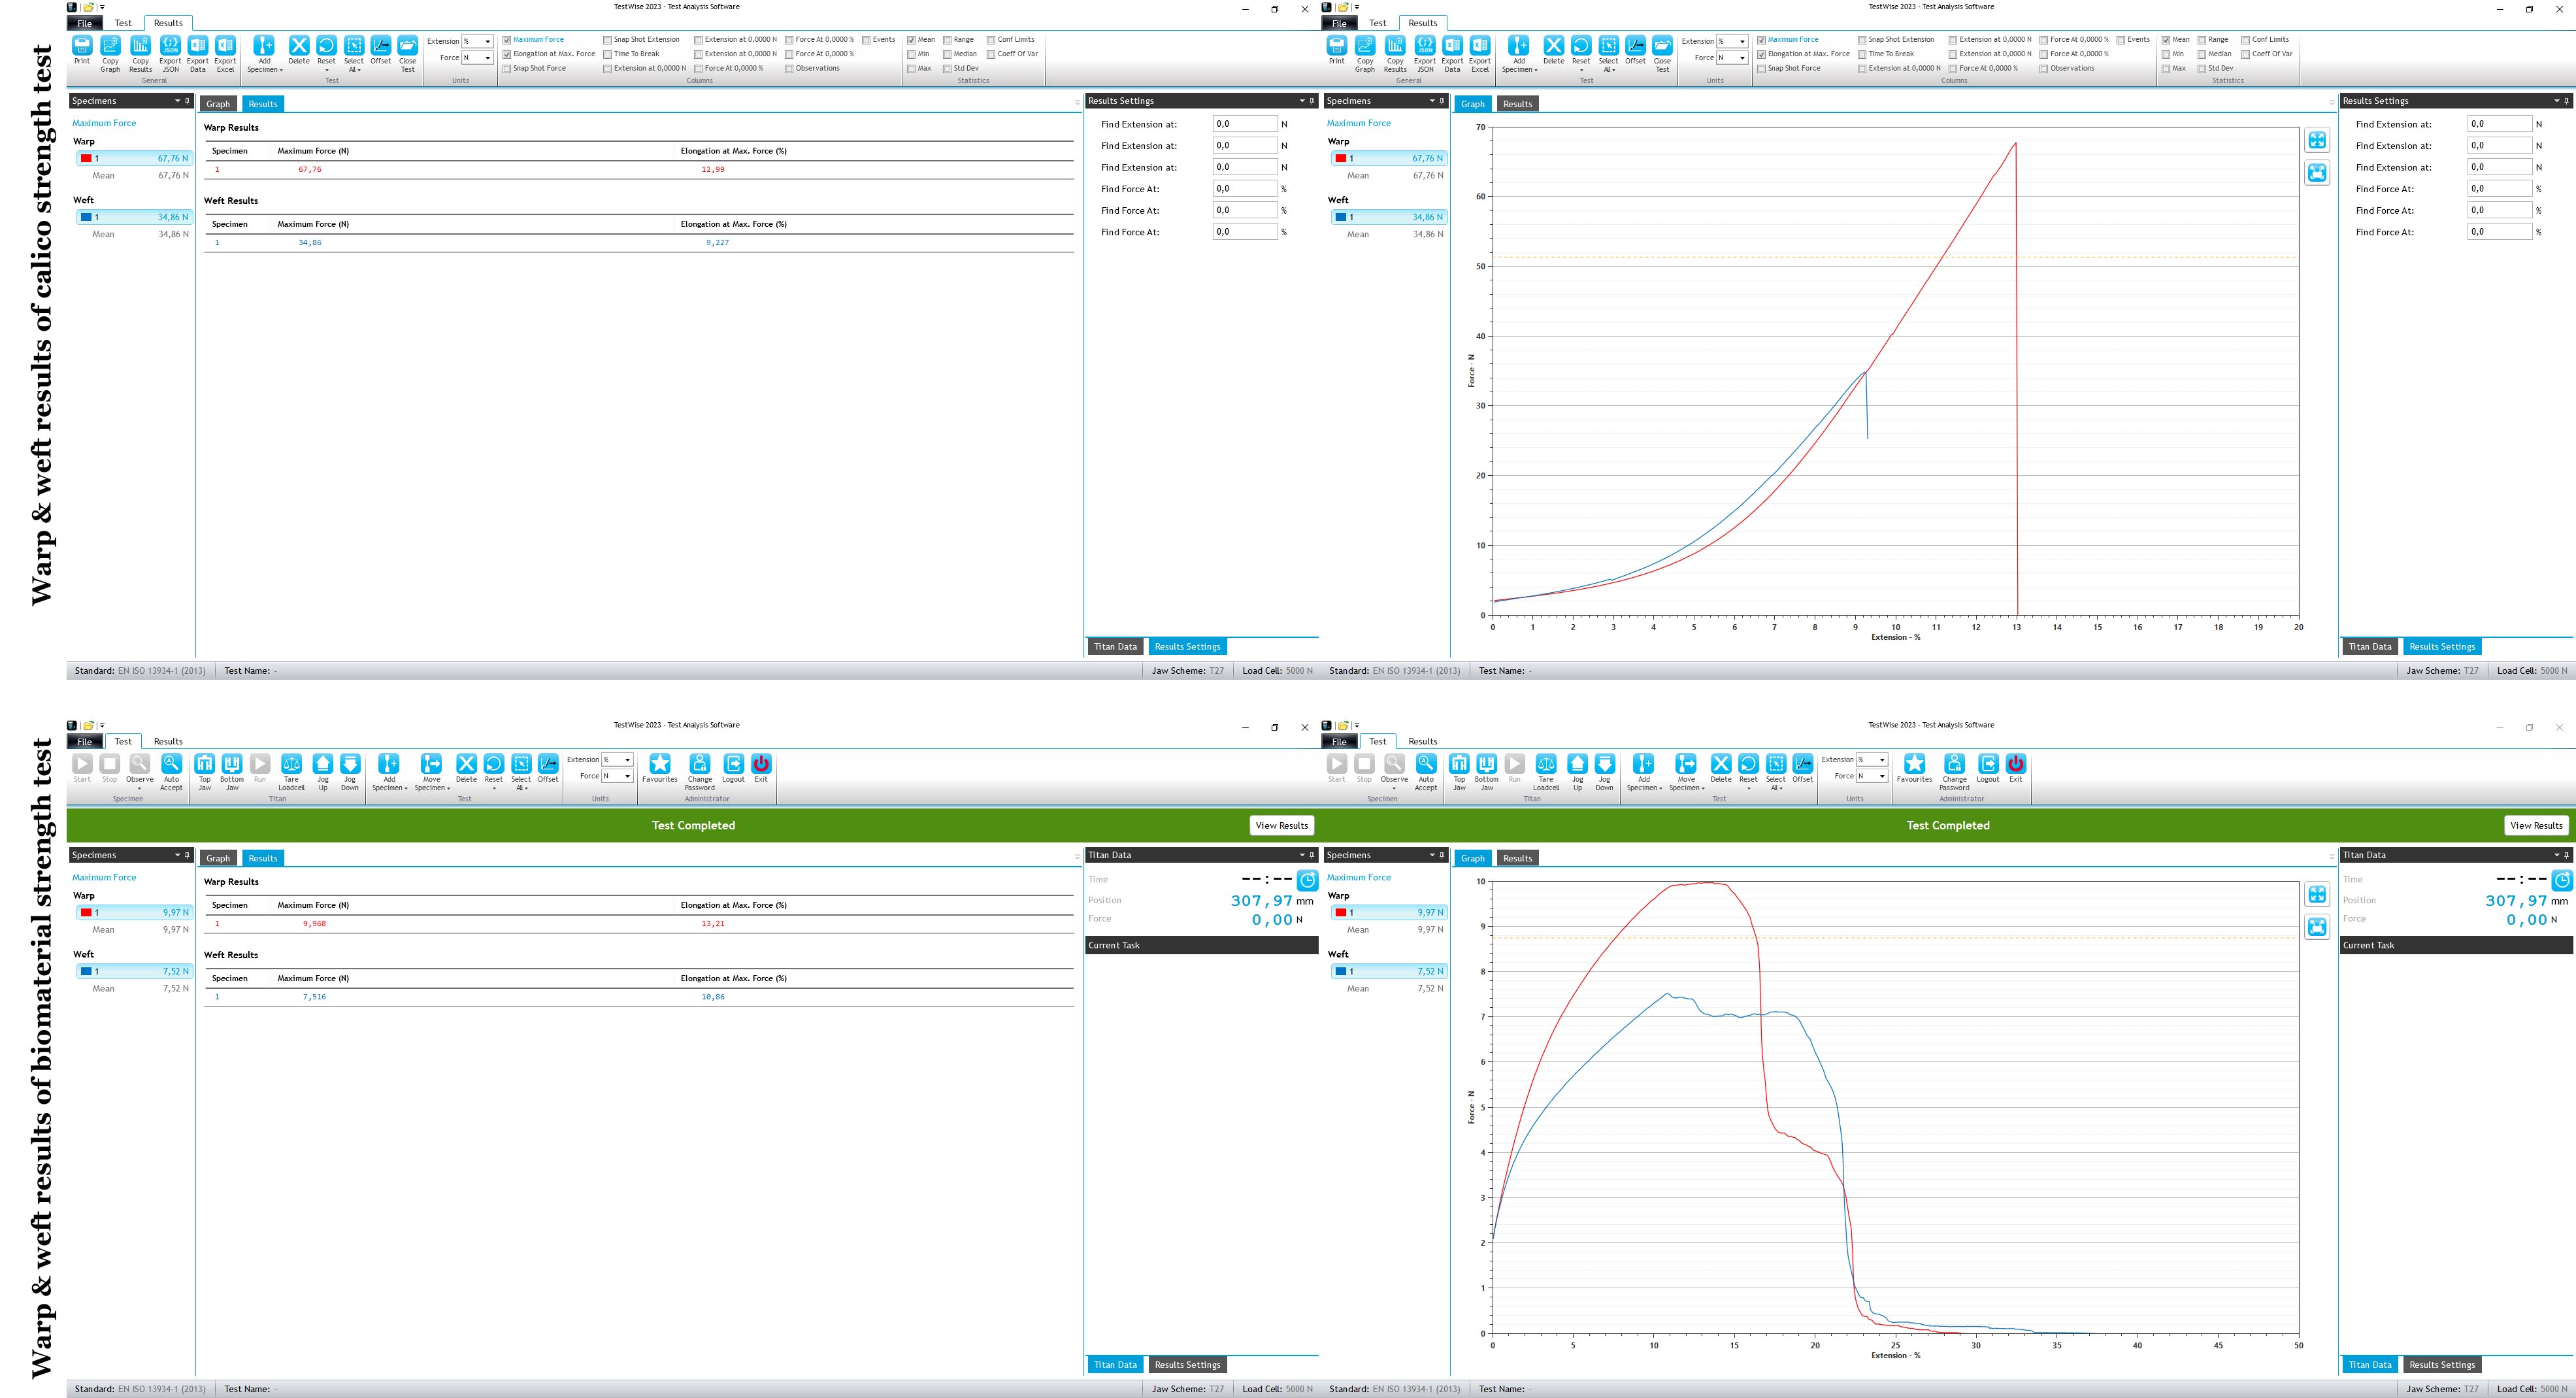Tick Observations checkbox in the calico results-table window

[x=789, y=69]
